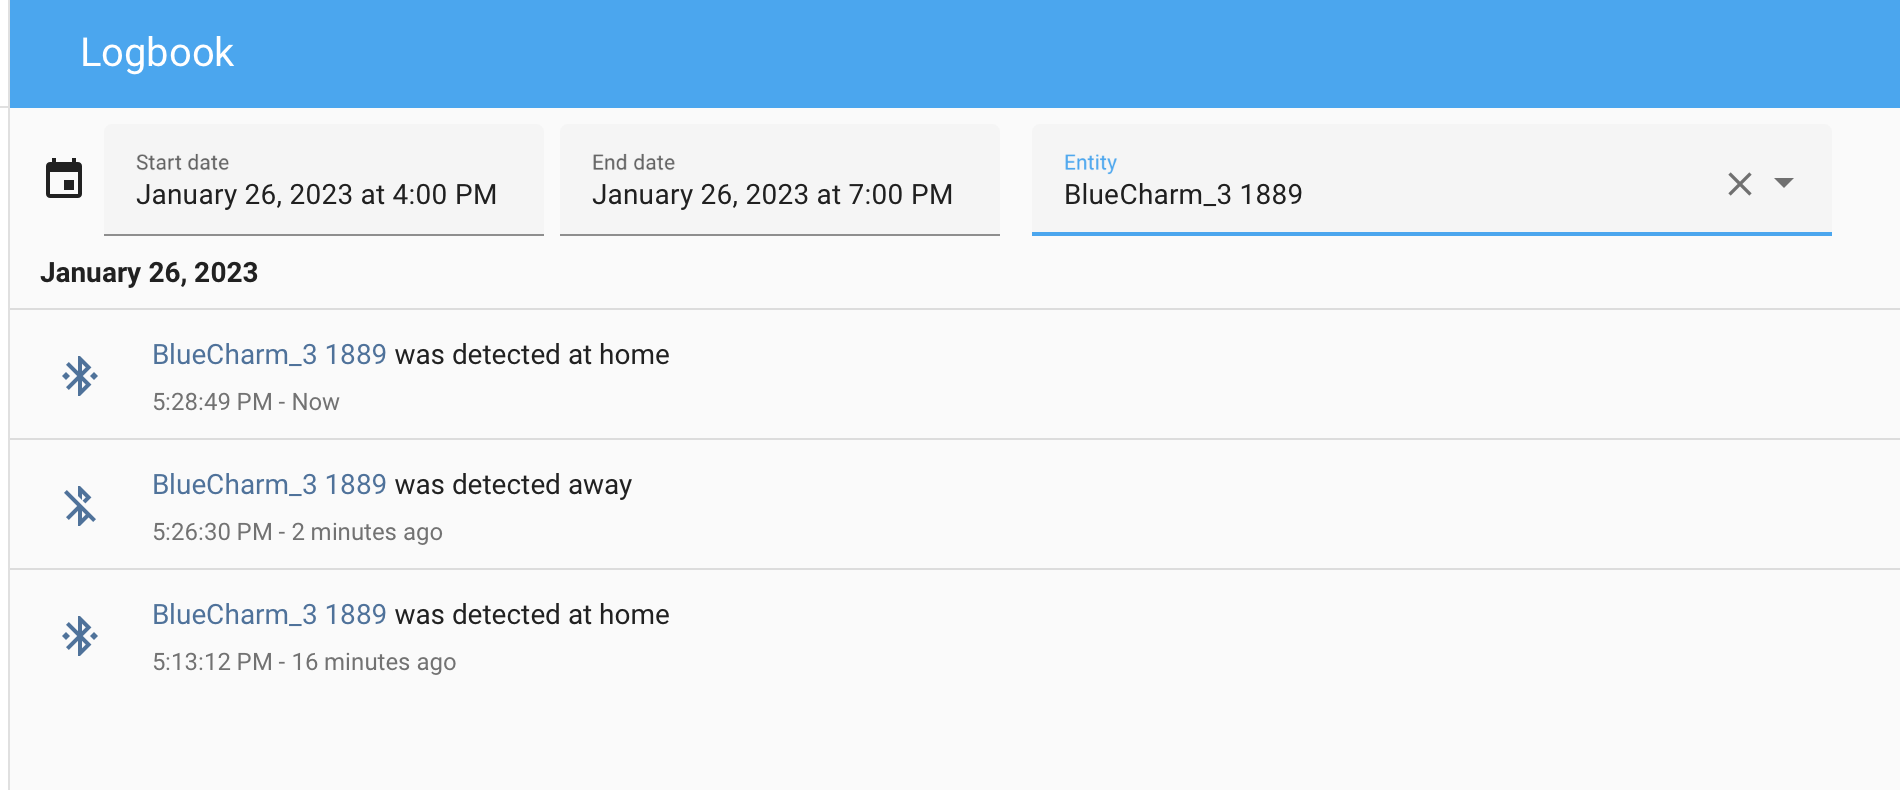Image resolution: width=1900 pixels, height=790 pixels.
Task: Open entity suggestions by clicking BlueCharm_3 1889 field
Action: point(1183,194)
